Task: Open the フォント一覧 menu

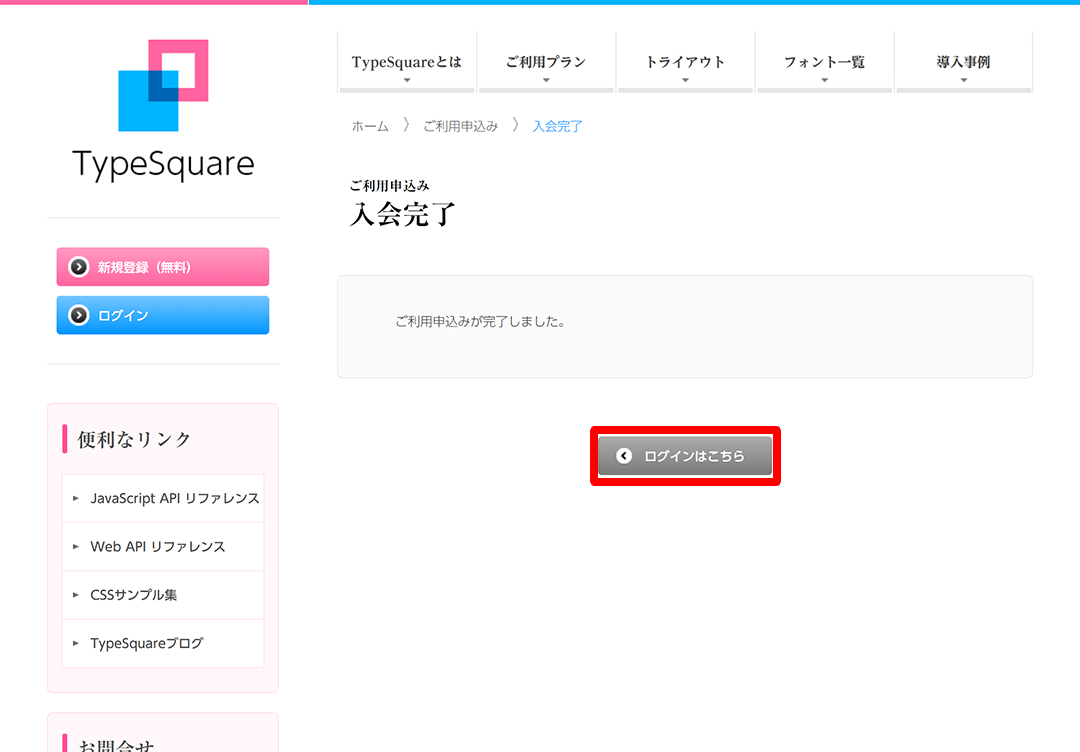Action: 824,62
